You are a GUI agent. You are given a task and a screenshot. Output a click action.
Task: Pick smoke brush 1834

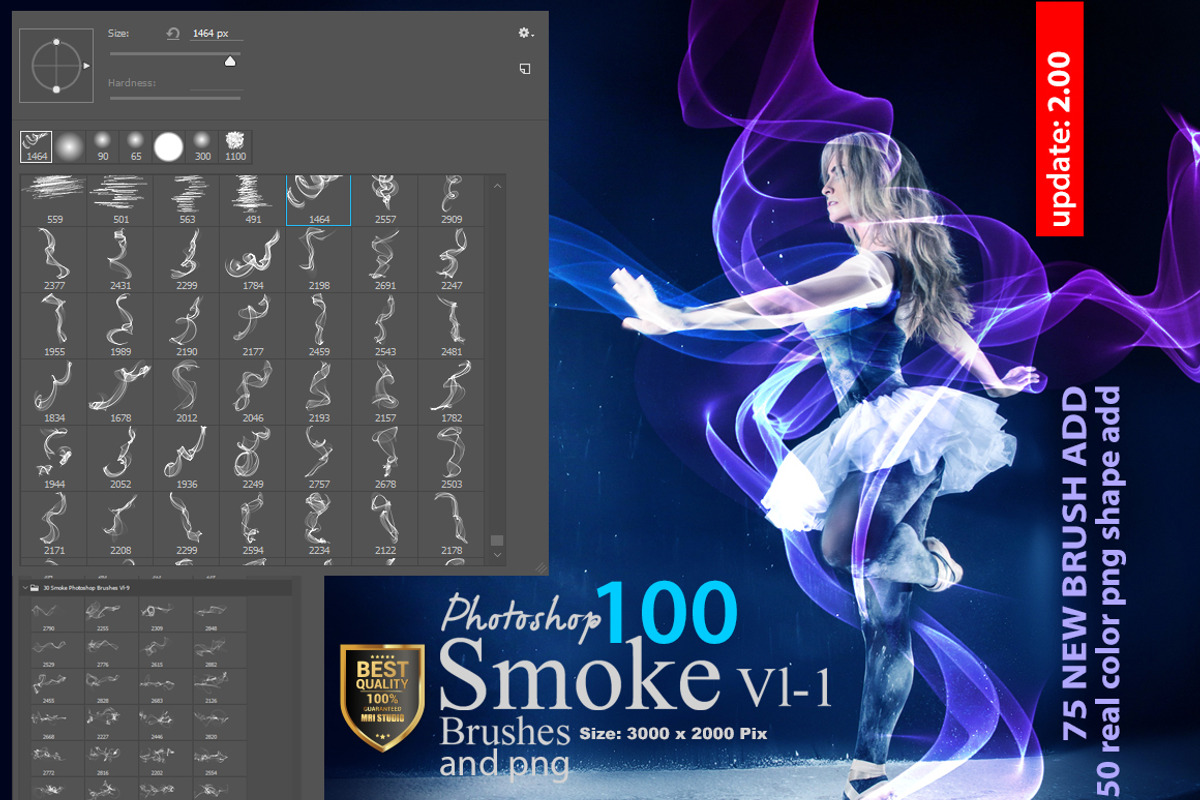54,392
